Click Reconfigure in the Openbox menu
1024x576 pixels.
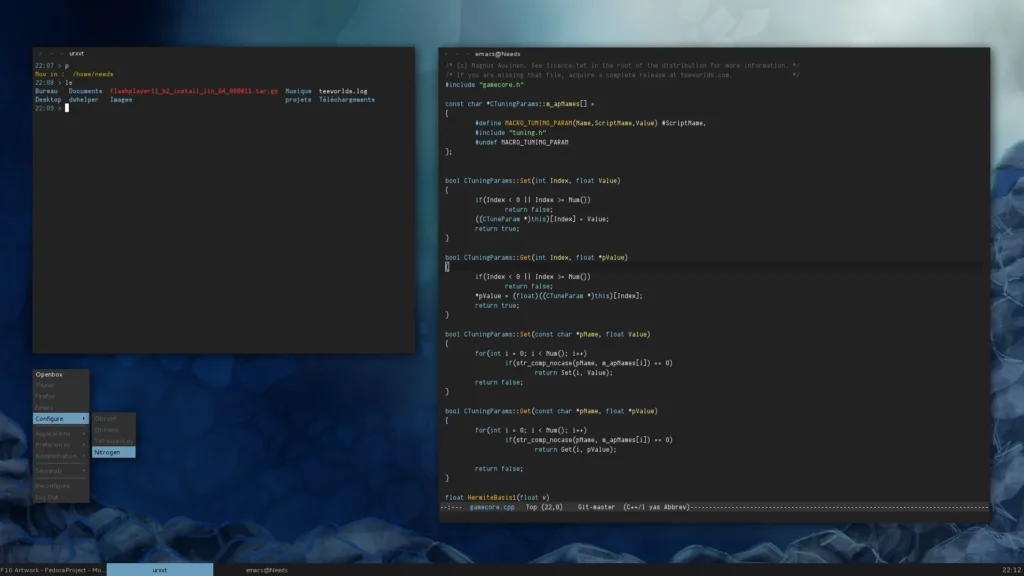53,485
